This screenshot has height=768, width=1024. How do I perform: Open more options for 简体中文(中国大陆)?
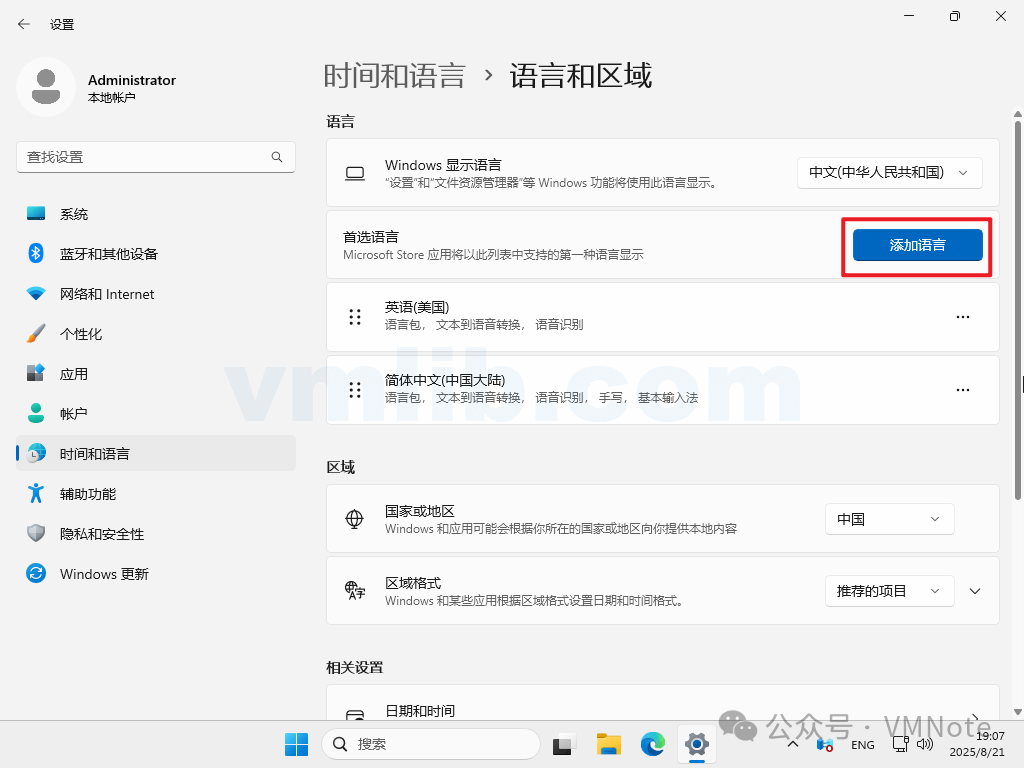pos(963,390)
